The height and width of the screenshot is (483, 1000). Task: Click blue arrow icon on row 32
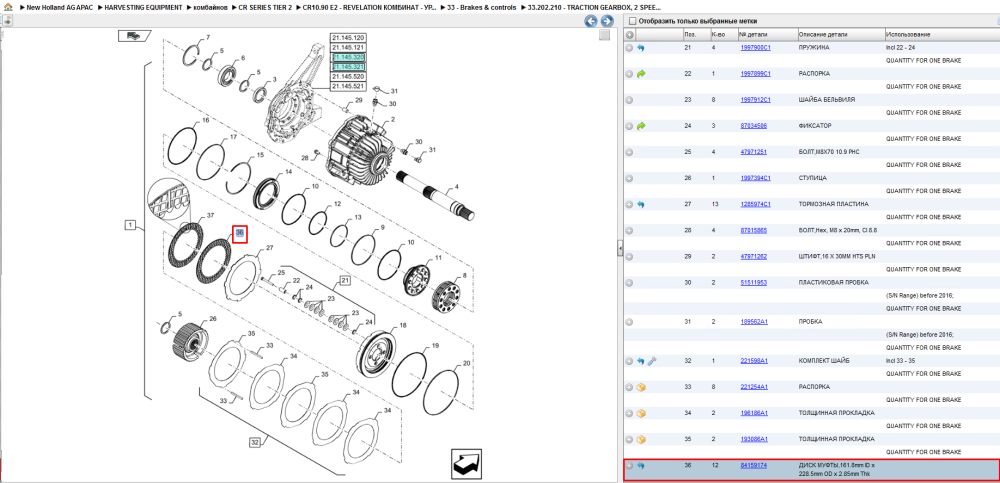[641, 361]
